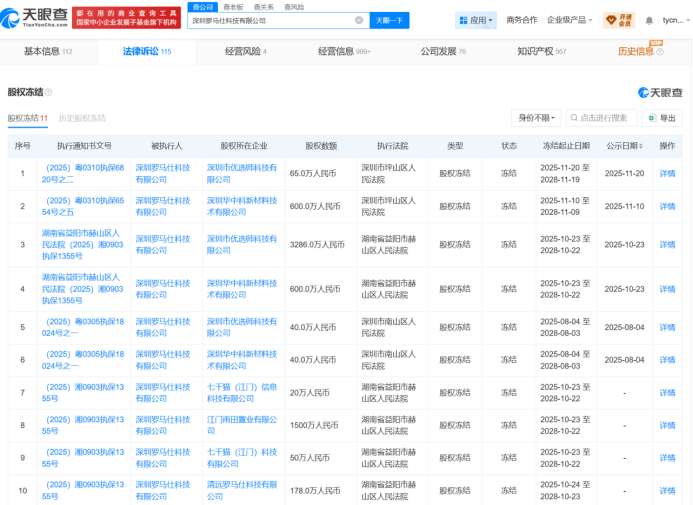Click the Tianyancha logo at top left

[34, 18]
